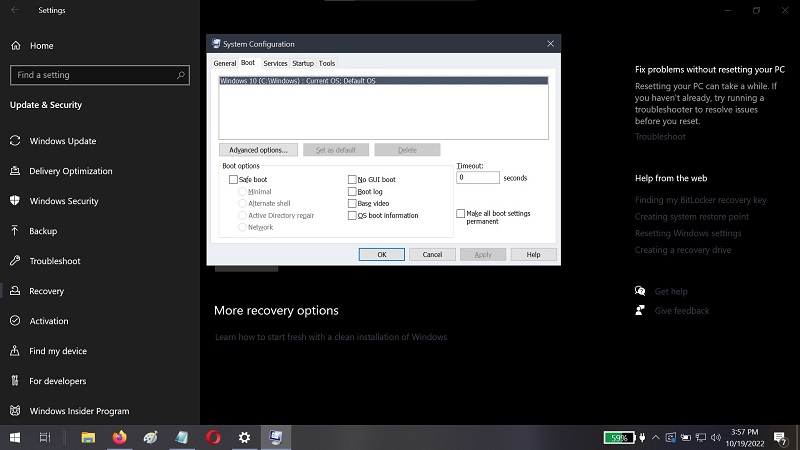Image resolution: width=800 pixels, height=450 pixels.
Task: Click the search magnifier in Find a setting
Action: [181, 75]
